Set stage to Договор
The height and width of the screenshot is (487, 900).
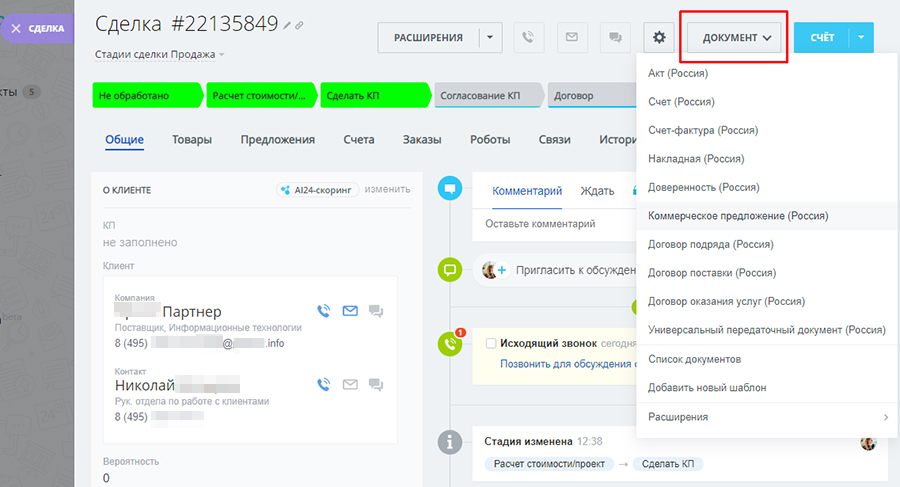click(x=592, y=95)
